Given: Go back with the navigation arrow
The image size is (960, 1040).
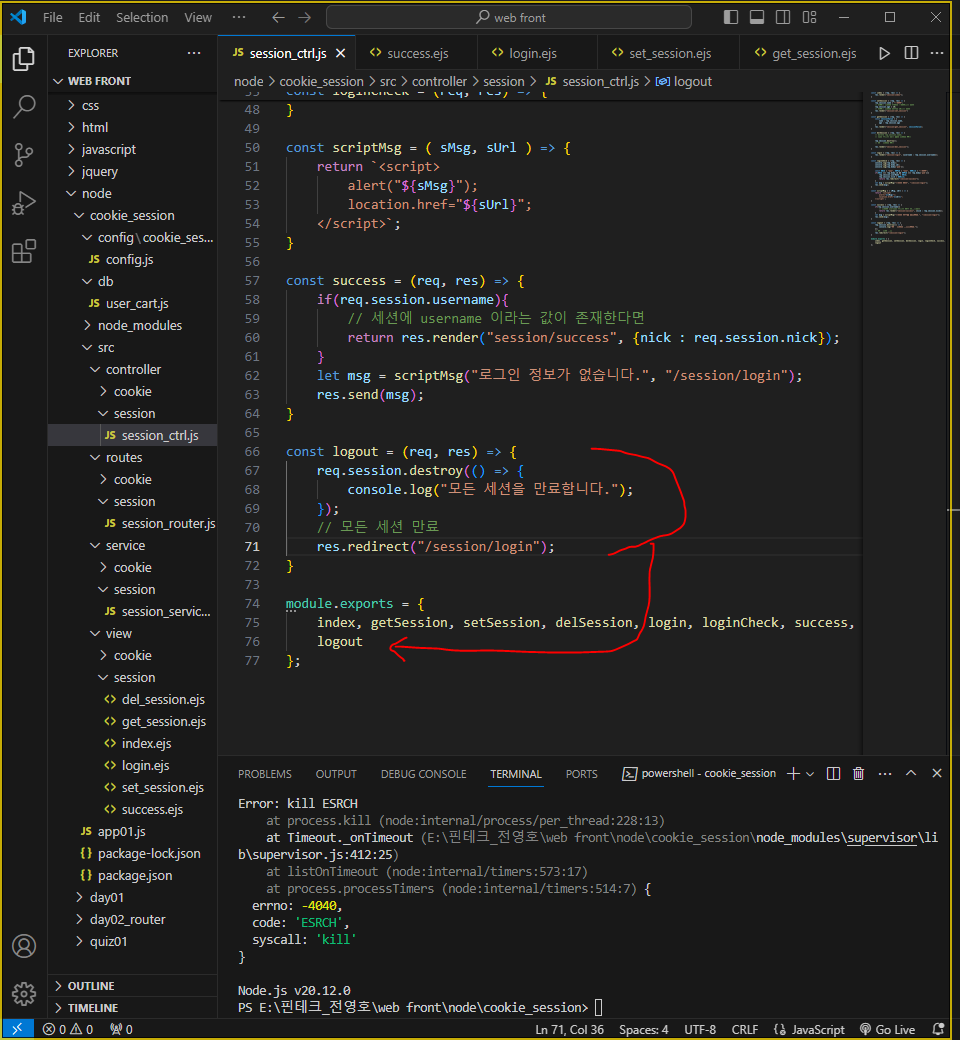Looking at the screenshot, I should click(x=278, y=17).
